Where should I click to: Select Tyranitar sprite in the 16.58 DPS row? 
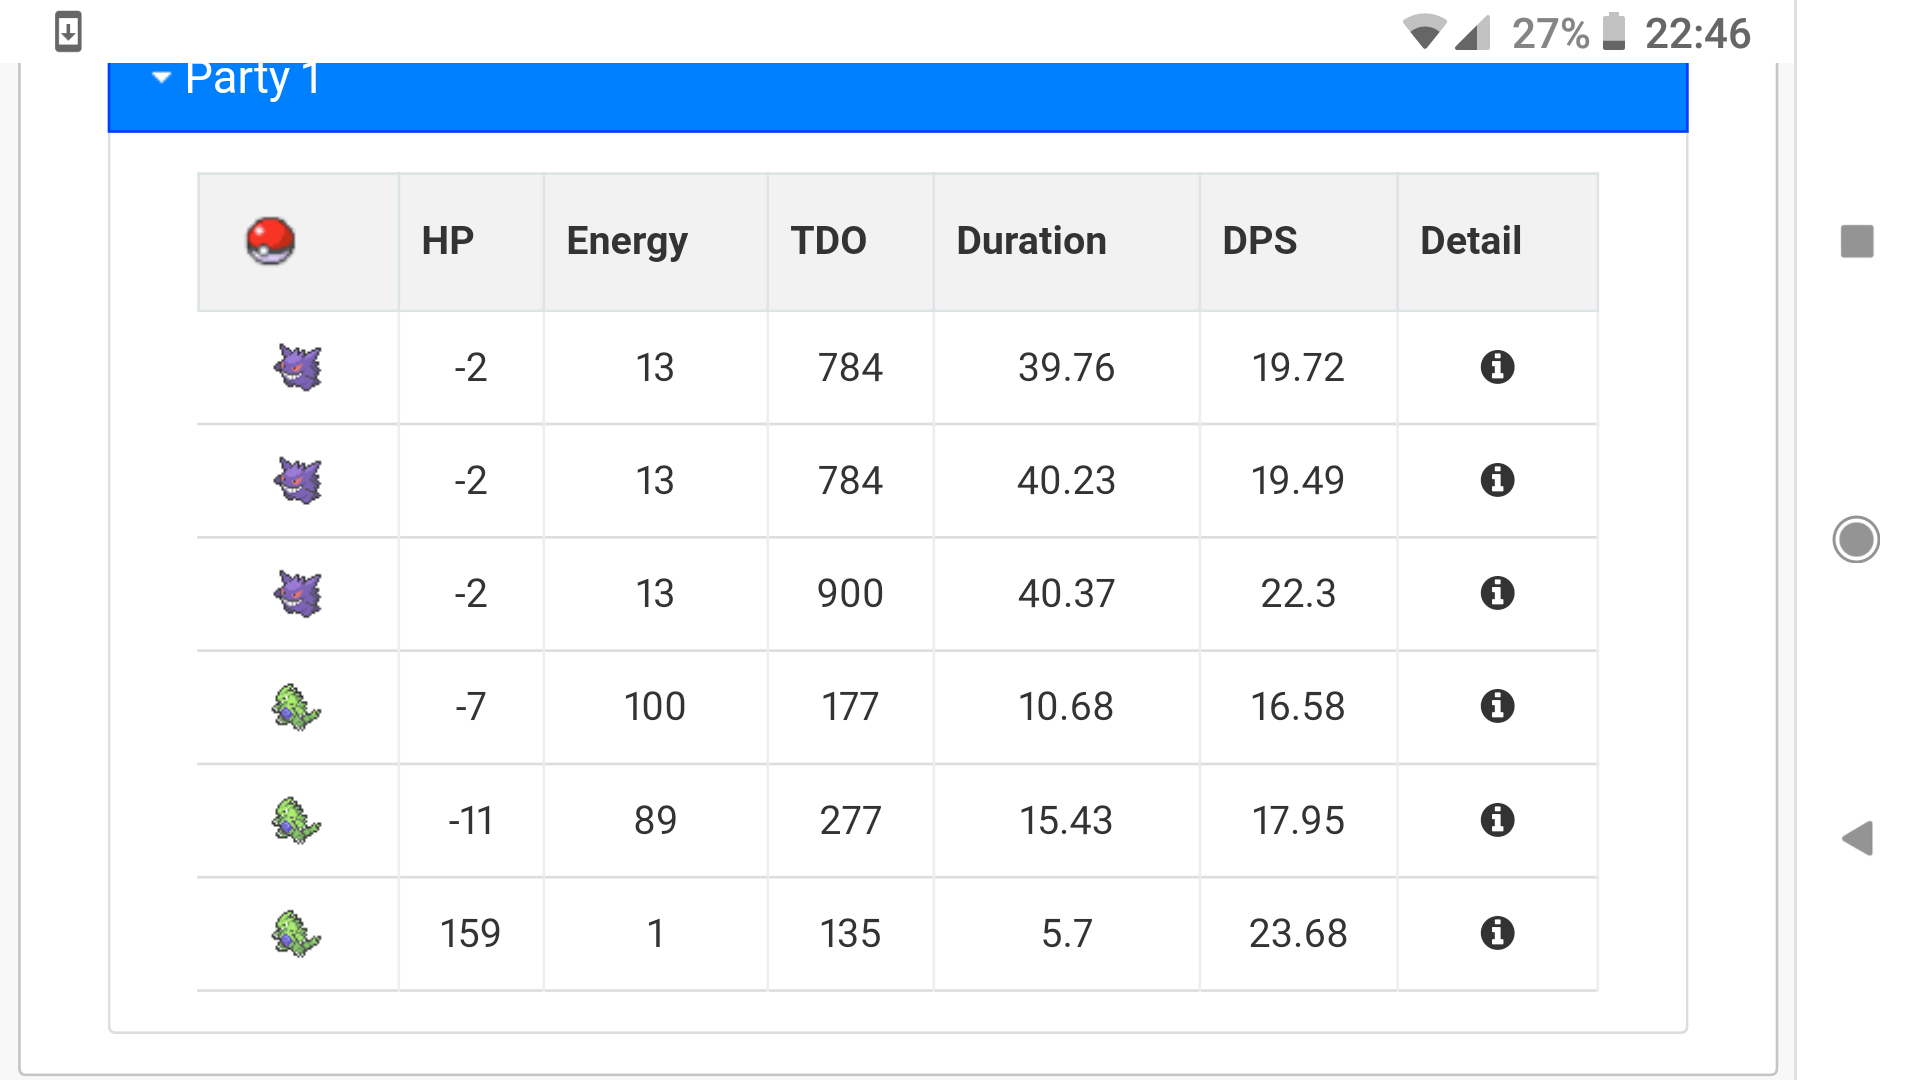pos(296,707)
